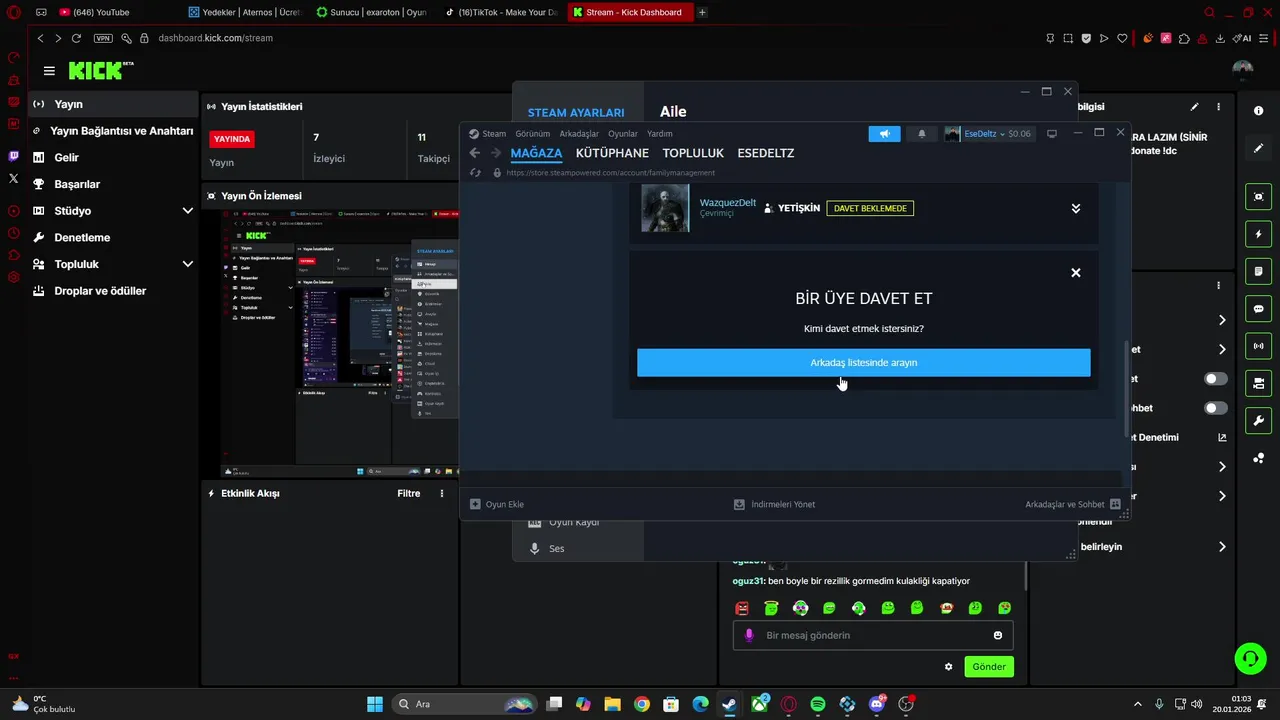Screen dimensions: 1280x720
Task: Open a new browser tab
Action: (702, 12)
